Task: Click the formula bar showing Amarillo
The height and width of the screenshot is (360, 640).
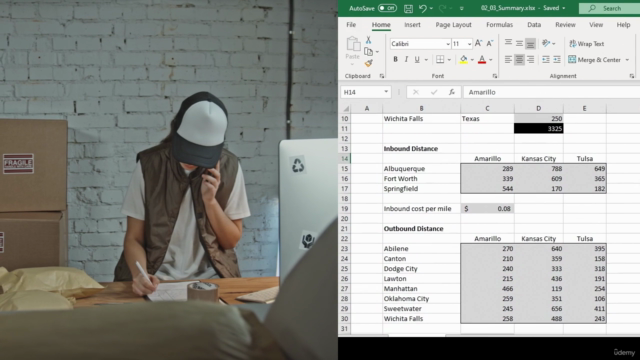Action: pos(551,92)
